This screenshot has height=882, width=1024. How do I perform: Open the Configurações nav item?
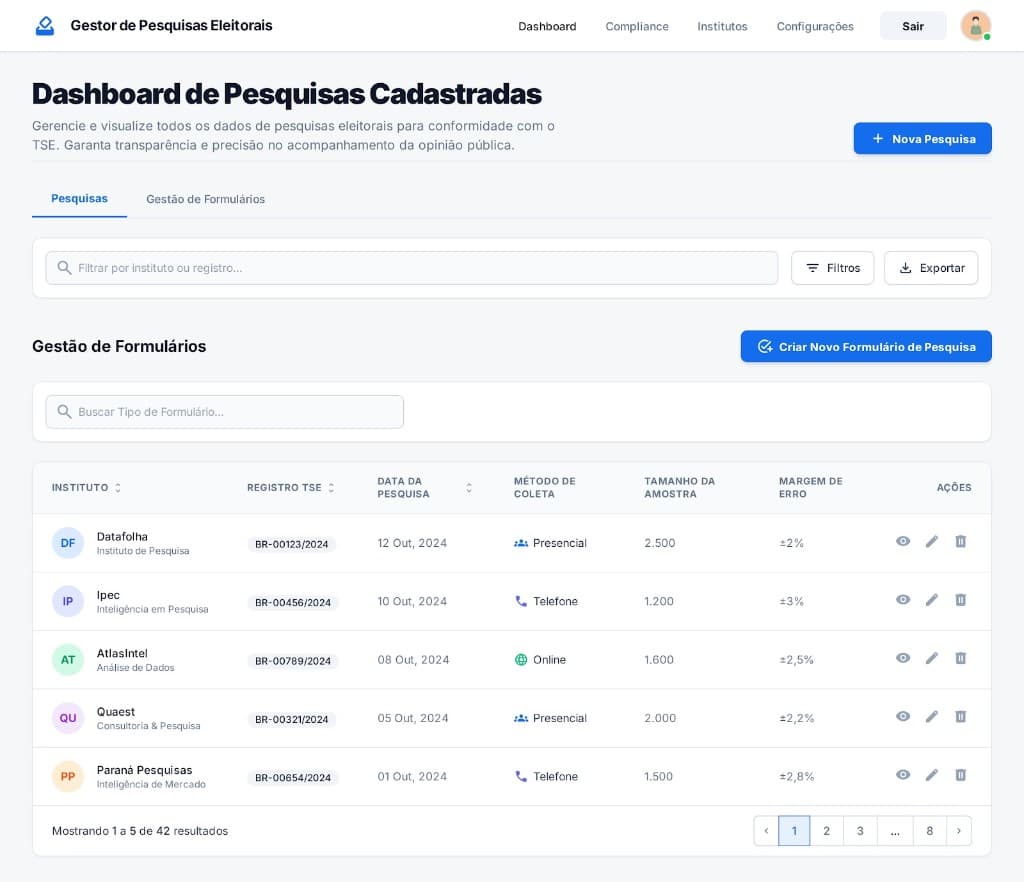coord(815,26)
